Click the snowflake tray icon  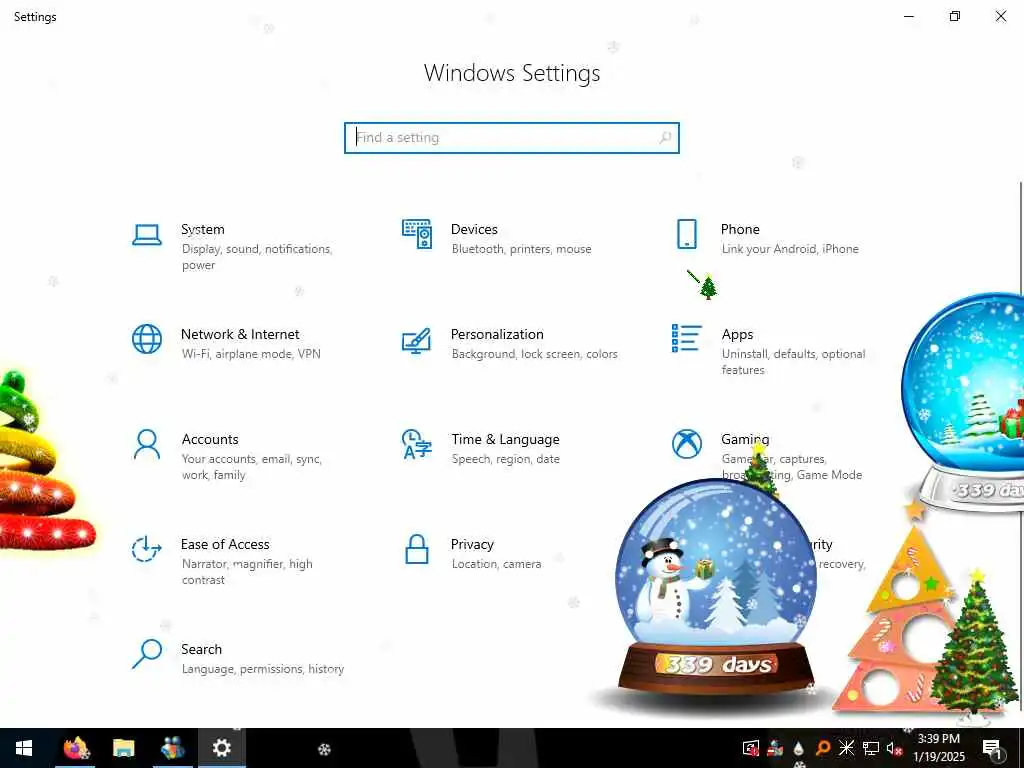coord(846,748)
